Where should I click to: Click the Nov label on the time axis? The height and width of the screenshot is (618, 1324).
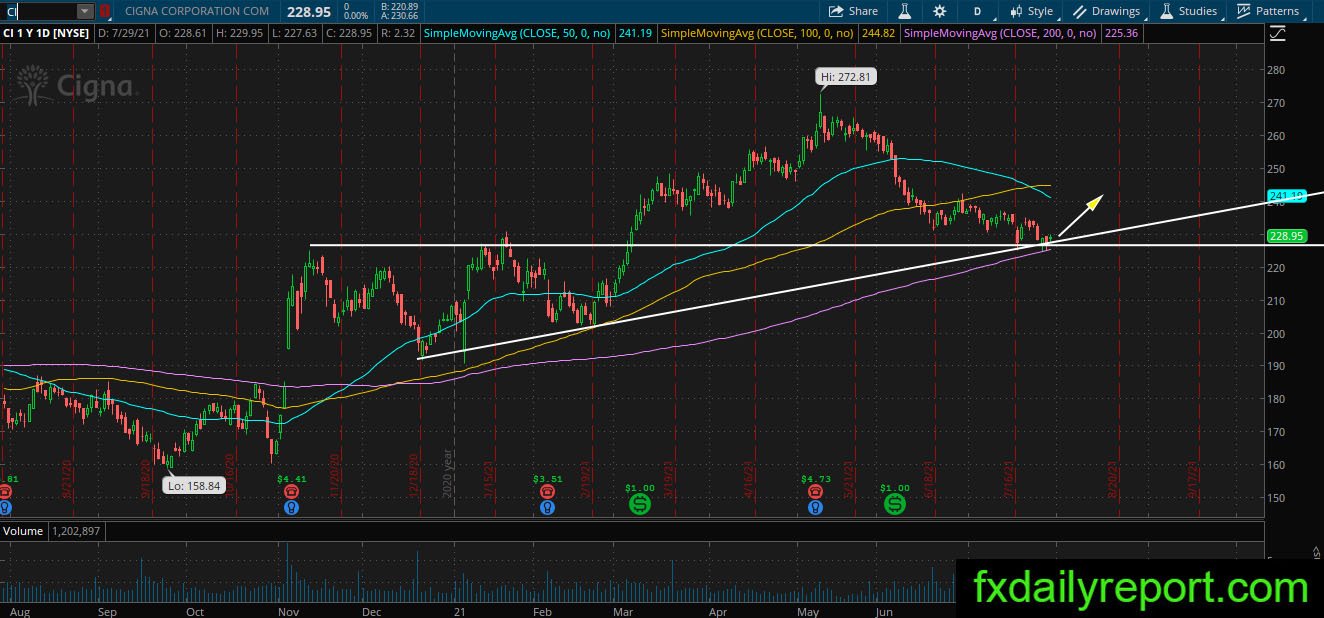pos(288,611)
